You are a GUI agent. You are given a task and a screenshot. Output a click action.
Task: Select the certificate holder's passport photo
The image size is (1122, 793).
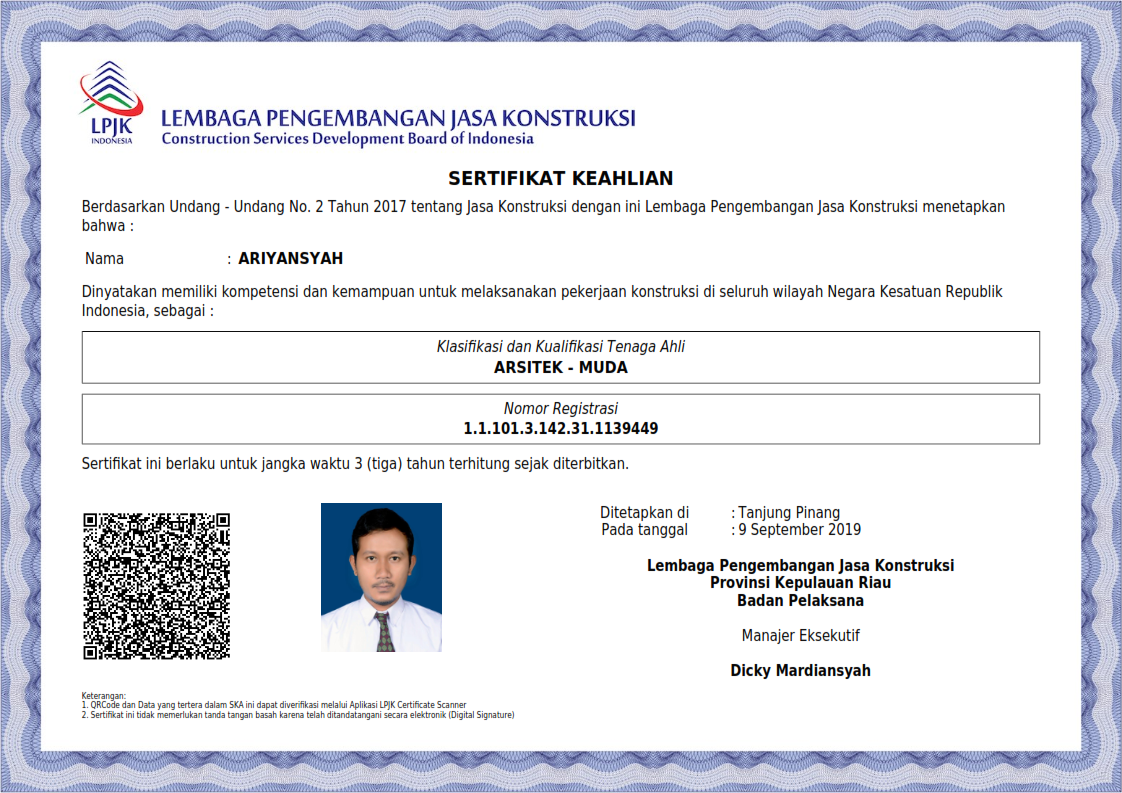click(x=381, y=577)
